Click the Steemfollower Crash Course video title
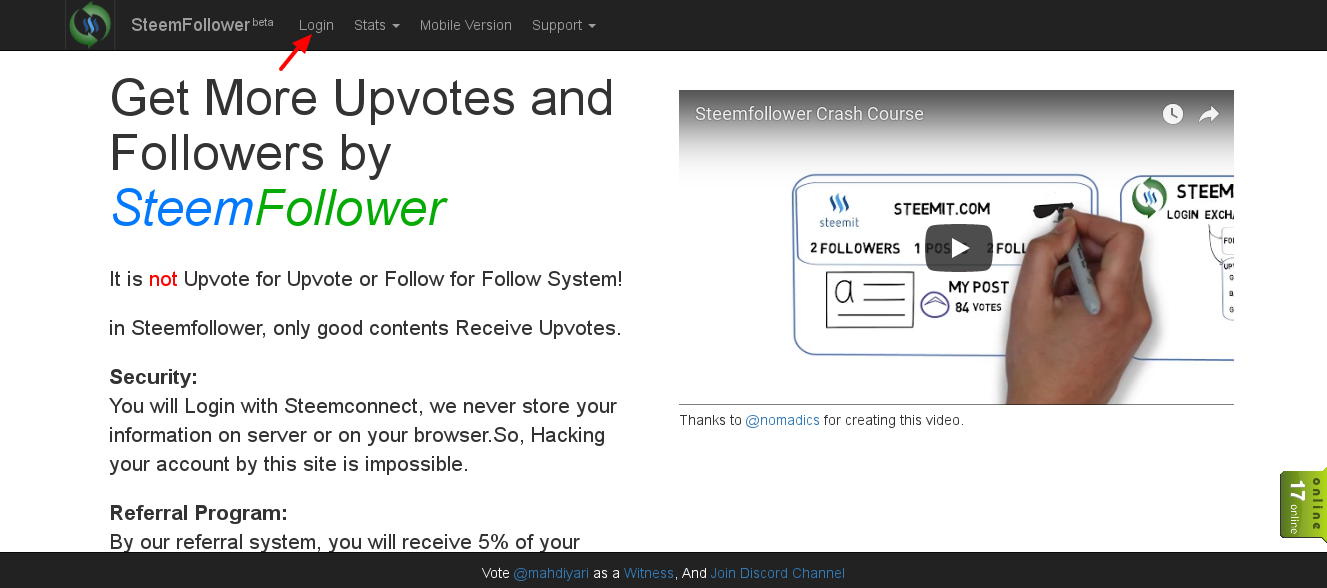This screenshot has width=1327, height=588. tap(809, 113)
